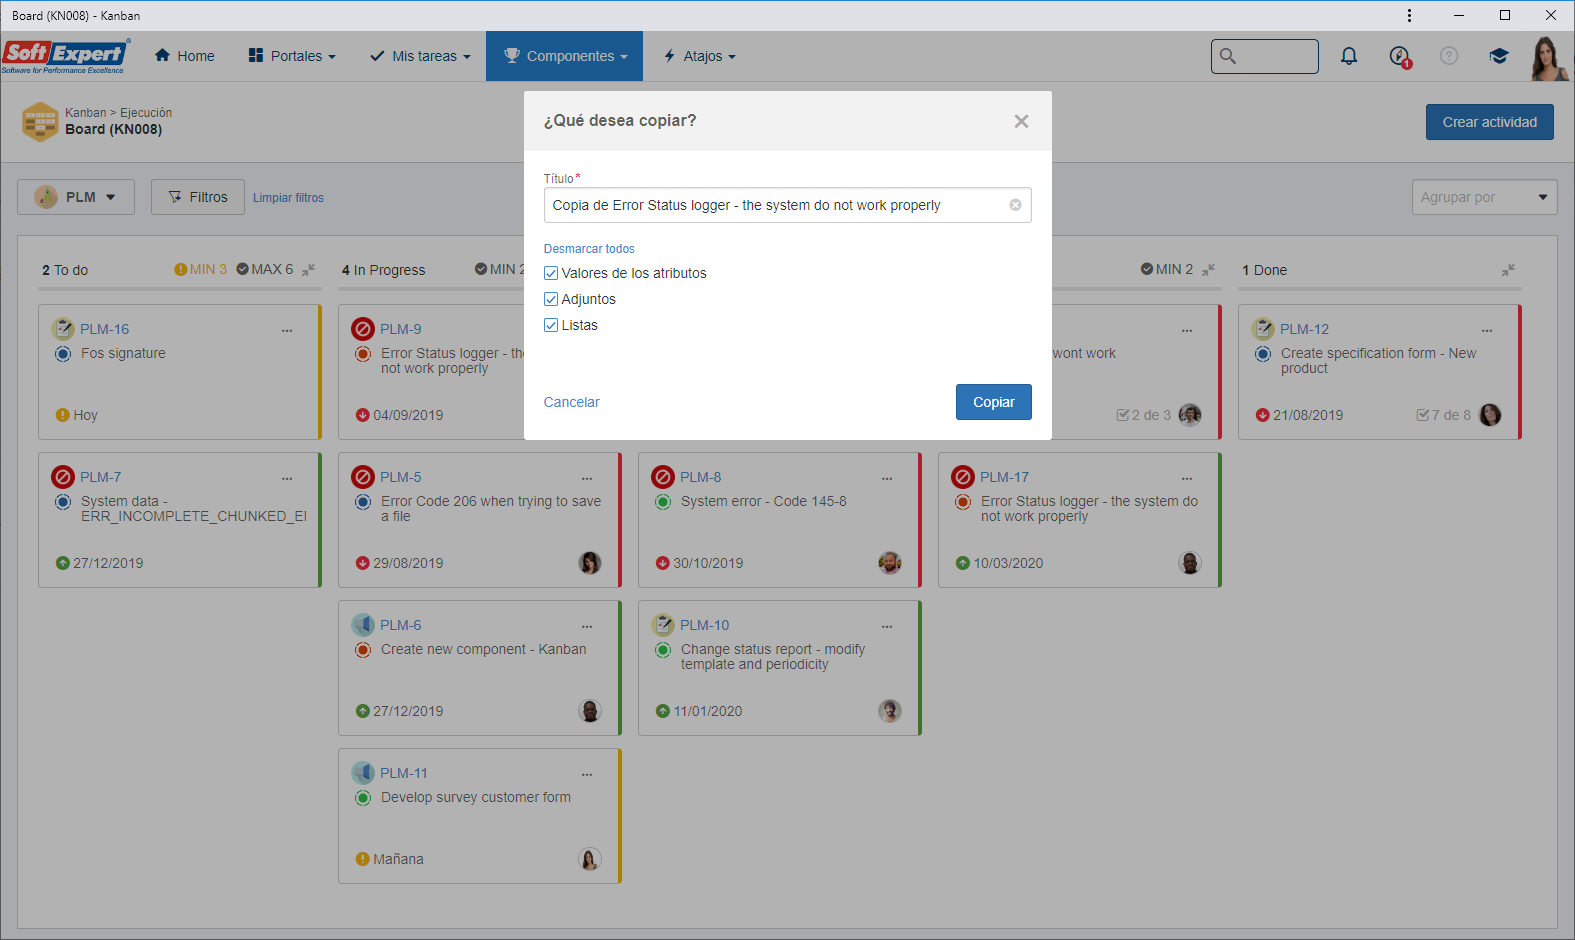Click Desmarcar todos link

click(x=589, y=249)
